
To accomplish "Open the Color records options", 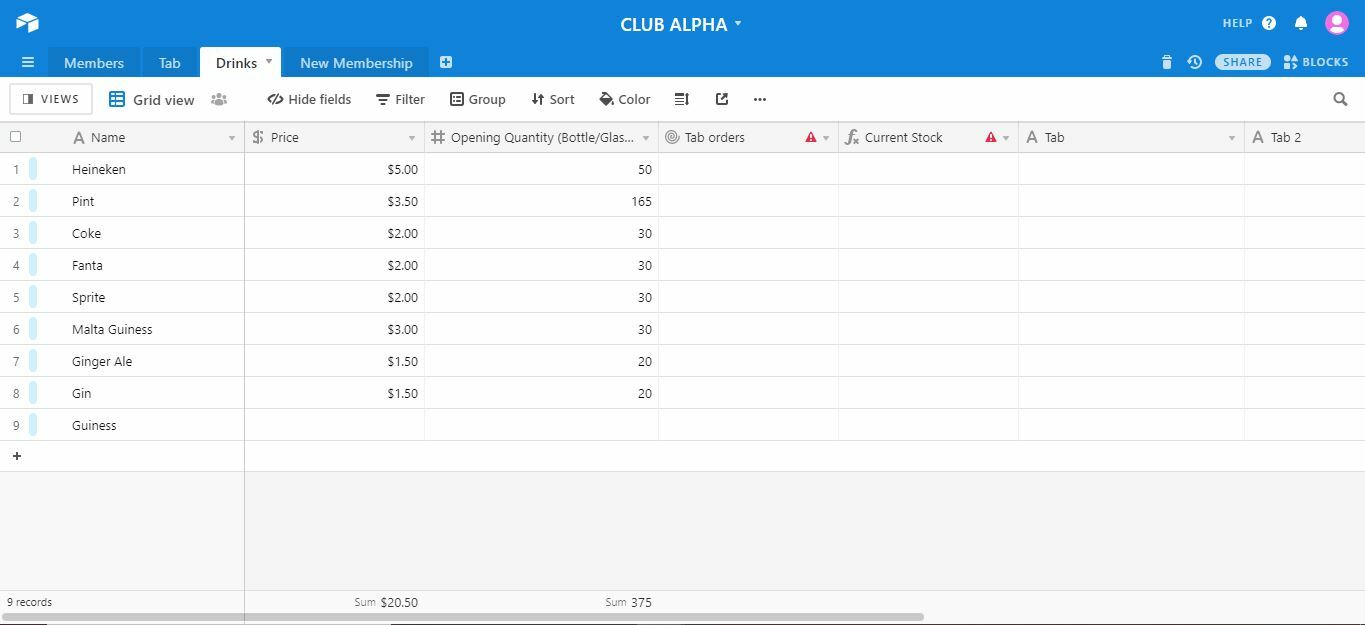I will (624, 99).
